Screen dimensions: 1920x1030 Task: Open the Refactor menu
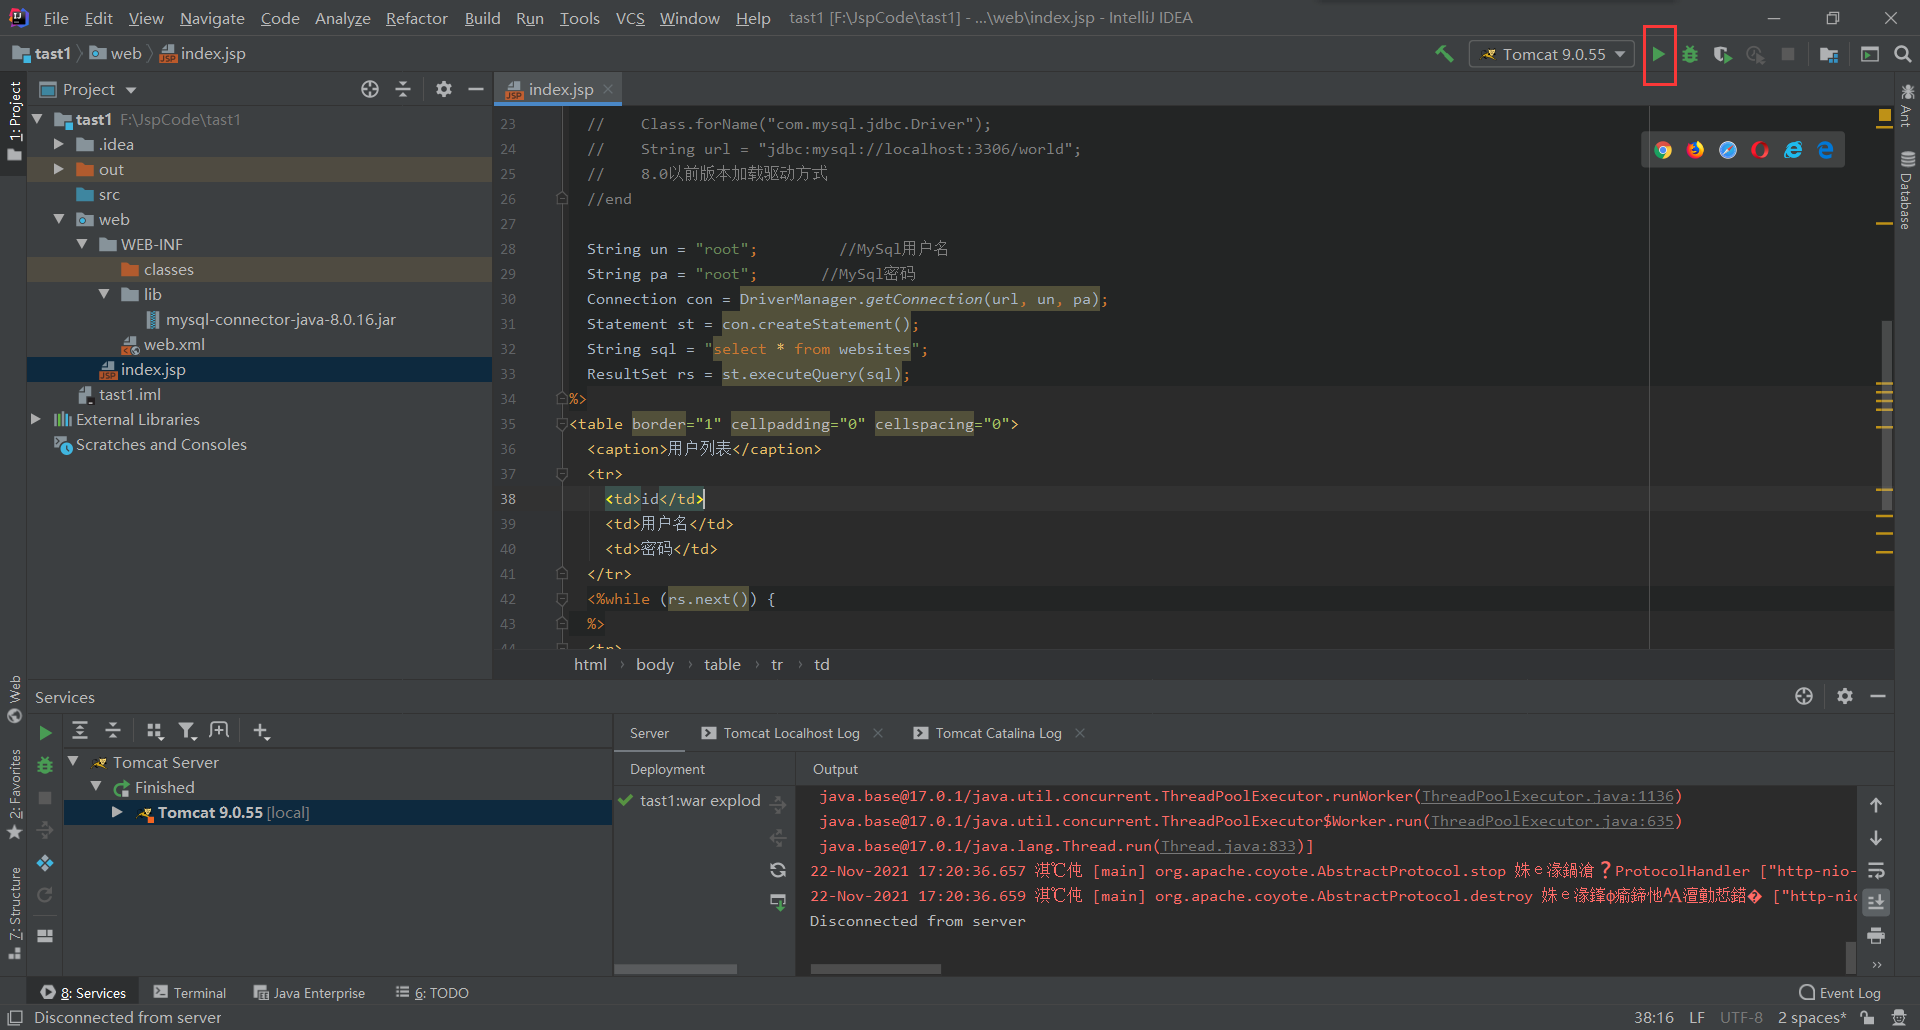(416, 18)
